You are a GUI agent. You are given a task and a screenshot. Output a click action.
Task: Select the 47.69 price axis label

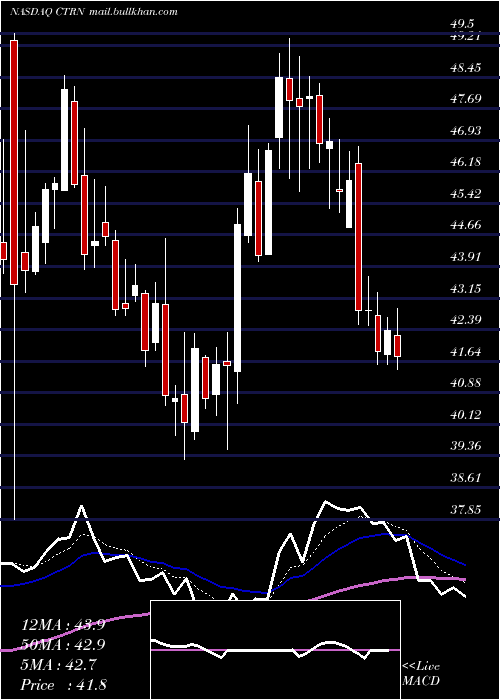[x=466, y=99]
